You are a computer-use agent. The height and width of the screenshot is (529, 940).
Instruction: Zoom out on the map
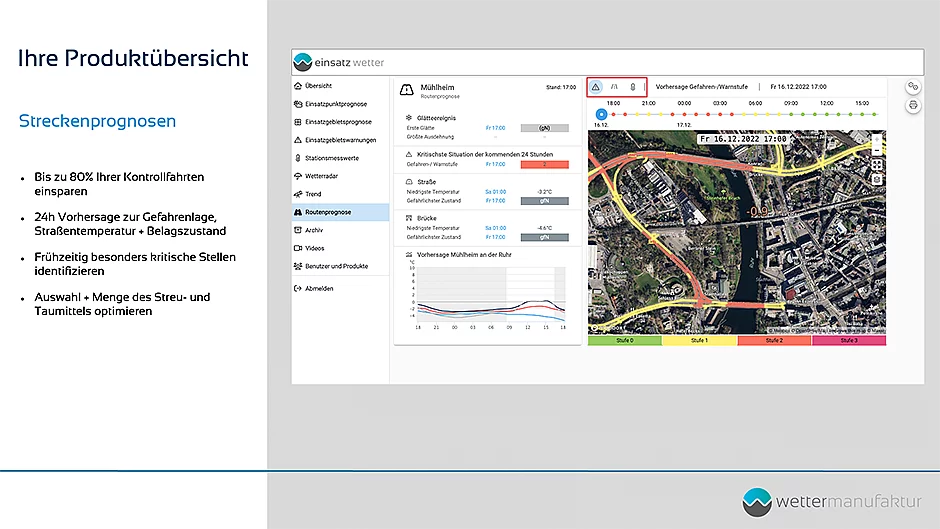pyautogui.click(x=876, y=151)
